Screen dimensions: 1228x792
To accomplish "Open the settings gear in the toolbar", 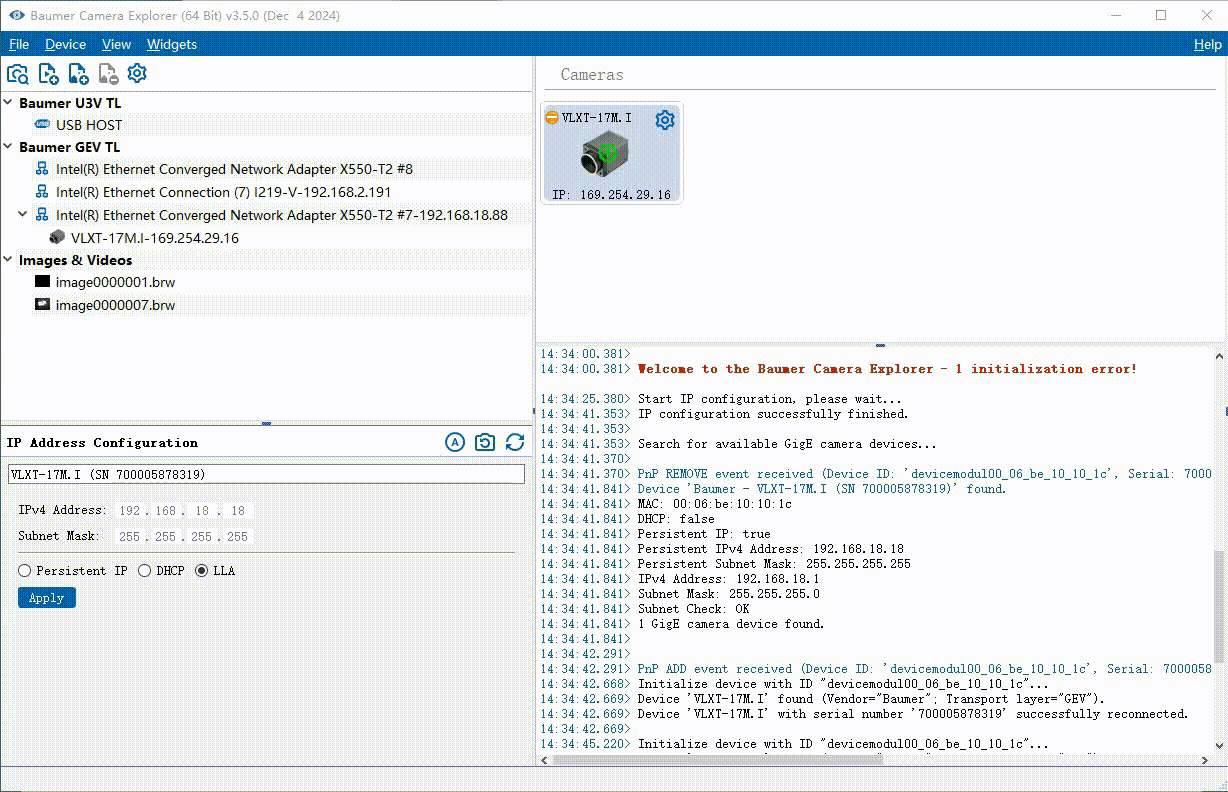I will tap(137, 73).
